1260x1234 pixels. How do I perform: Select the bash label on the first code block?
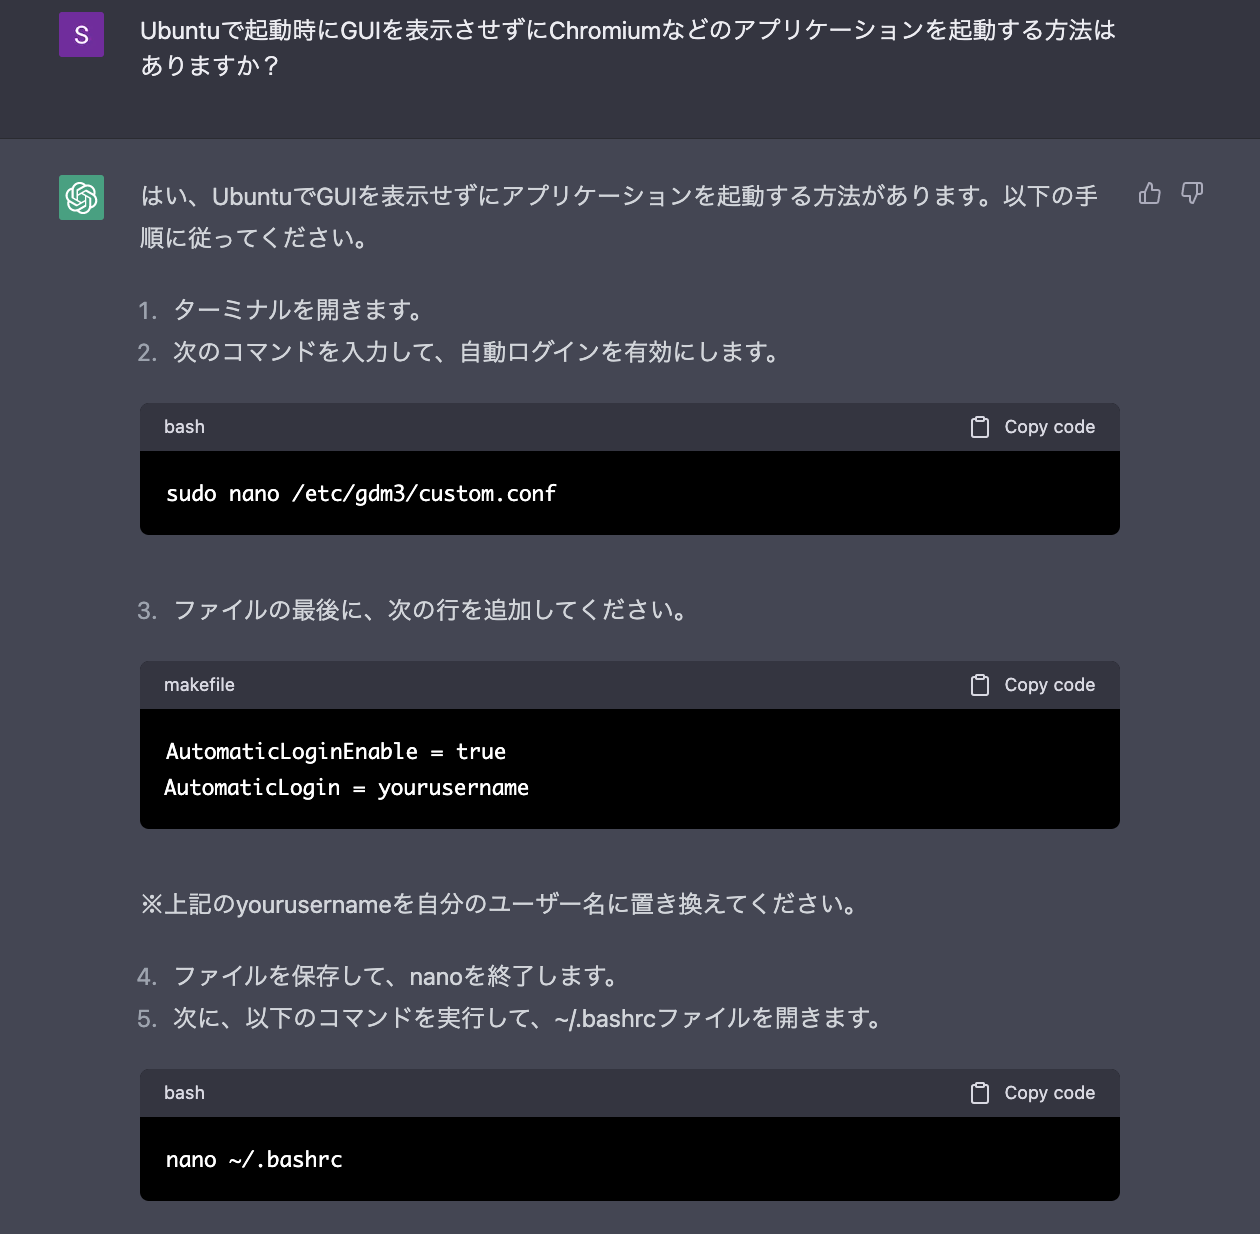184,426
